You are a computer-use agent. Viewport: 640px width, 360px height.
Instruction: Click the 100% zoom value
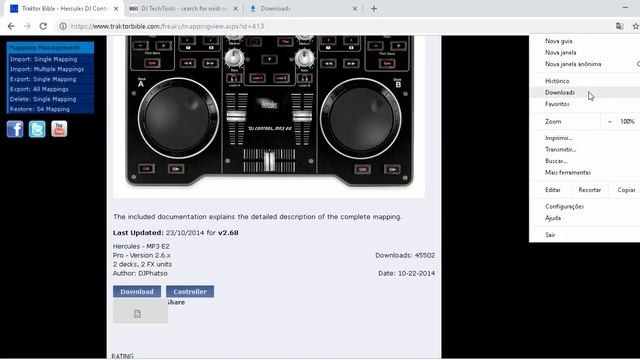click(x=627, y=122)
